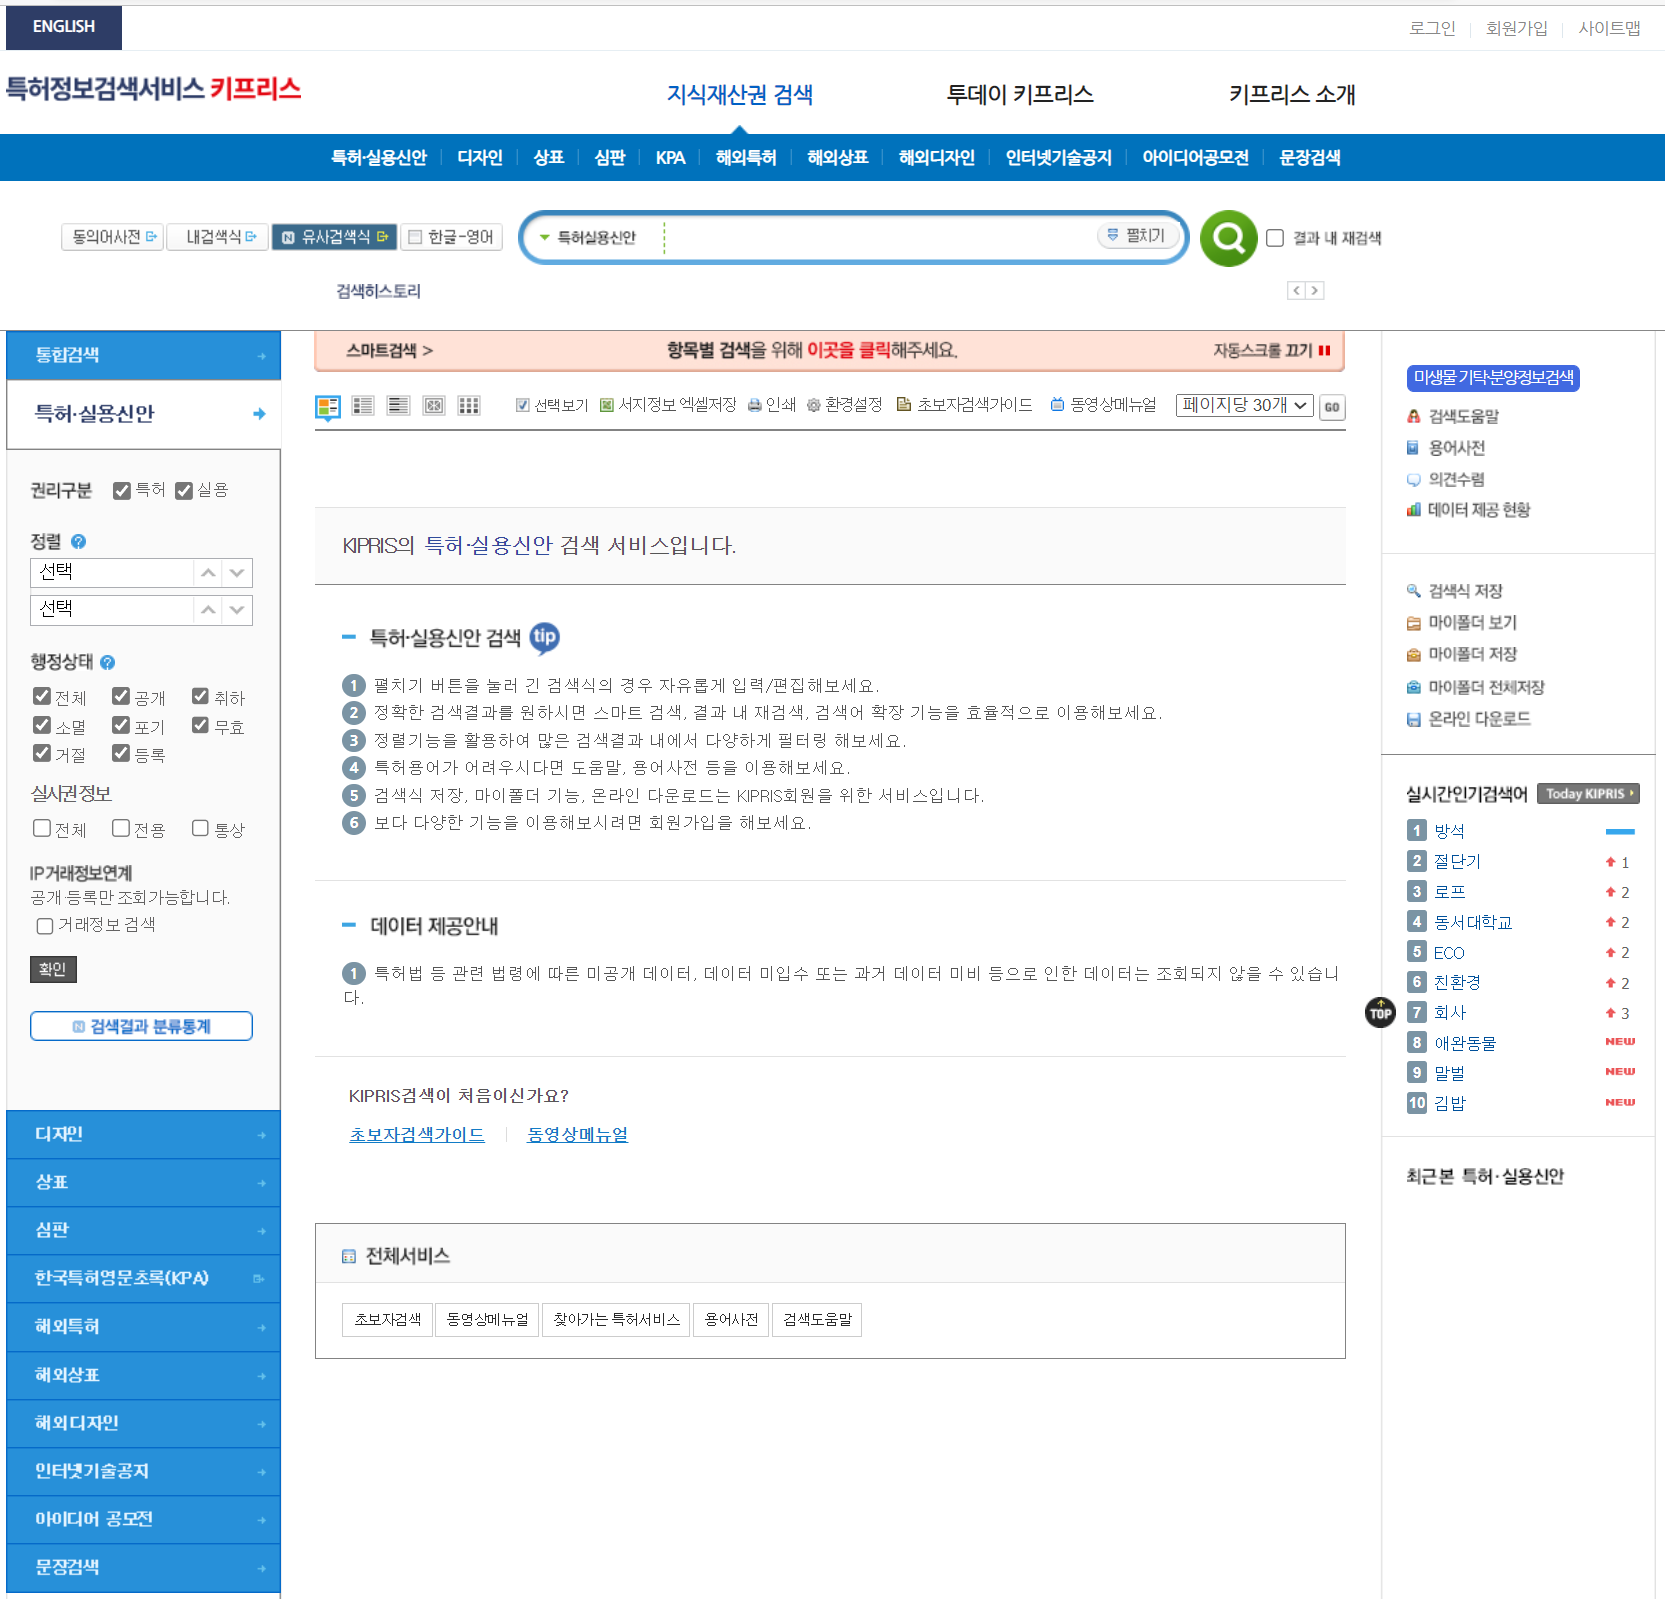Expand 통합검색 left menu section

coord(143,355)
